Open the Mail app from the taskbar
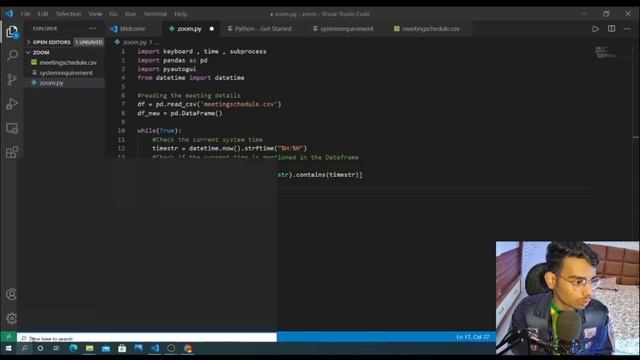Image resolution: width=640 pixels, height=360 pixels. point(106,349)
